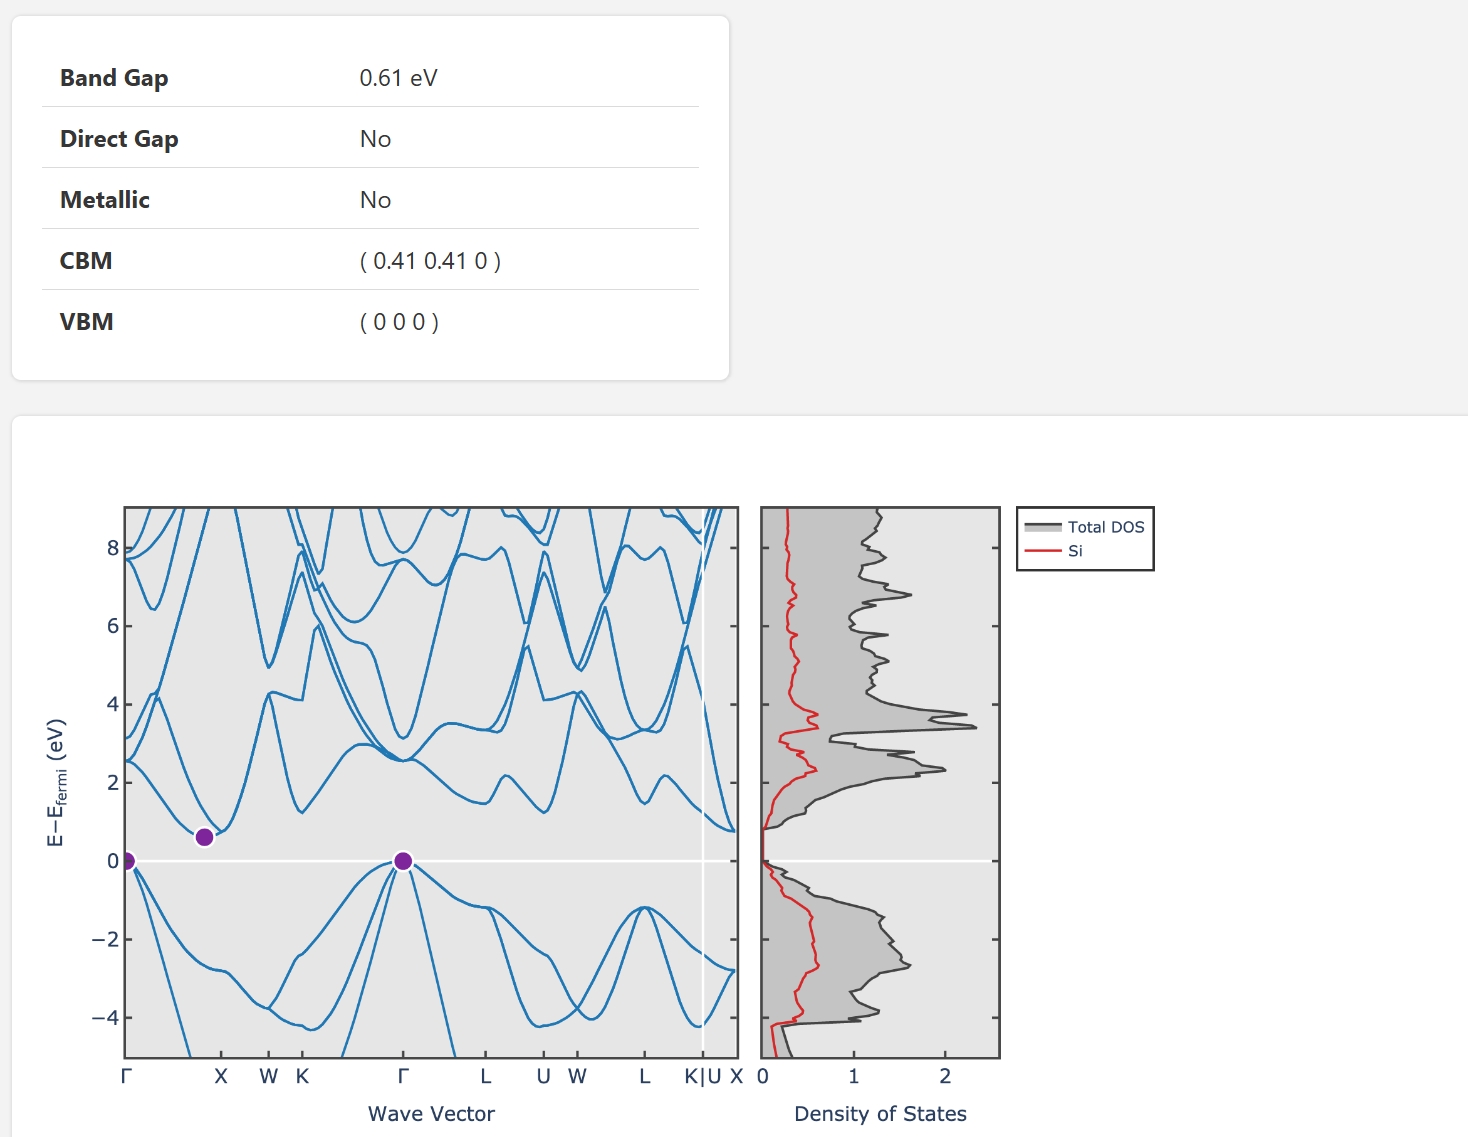Click the gray Total DOS legend line swatch
Viewport: 1468px width, 1137px height.
pos(1042,527)
